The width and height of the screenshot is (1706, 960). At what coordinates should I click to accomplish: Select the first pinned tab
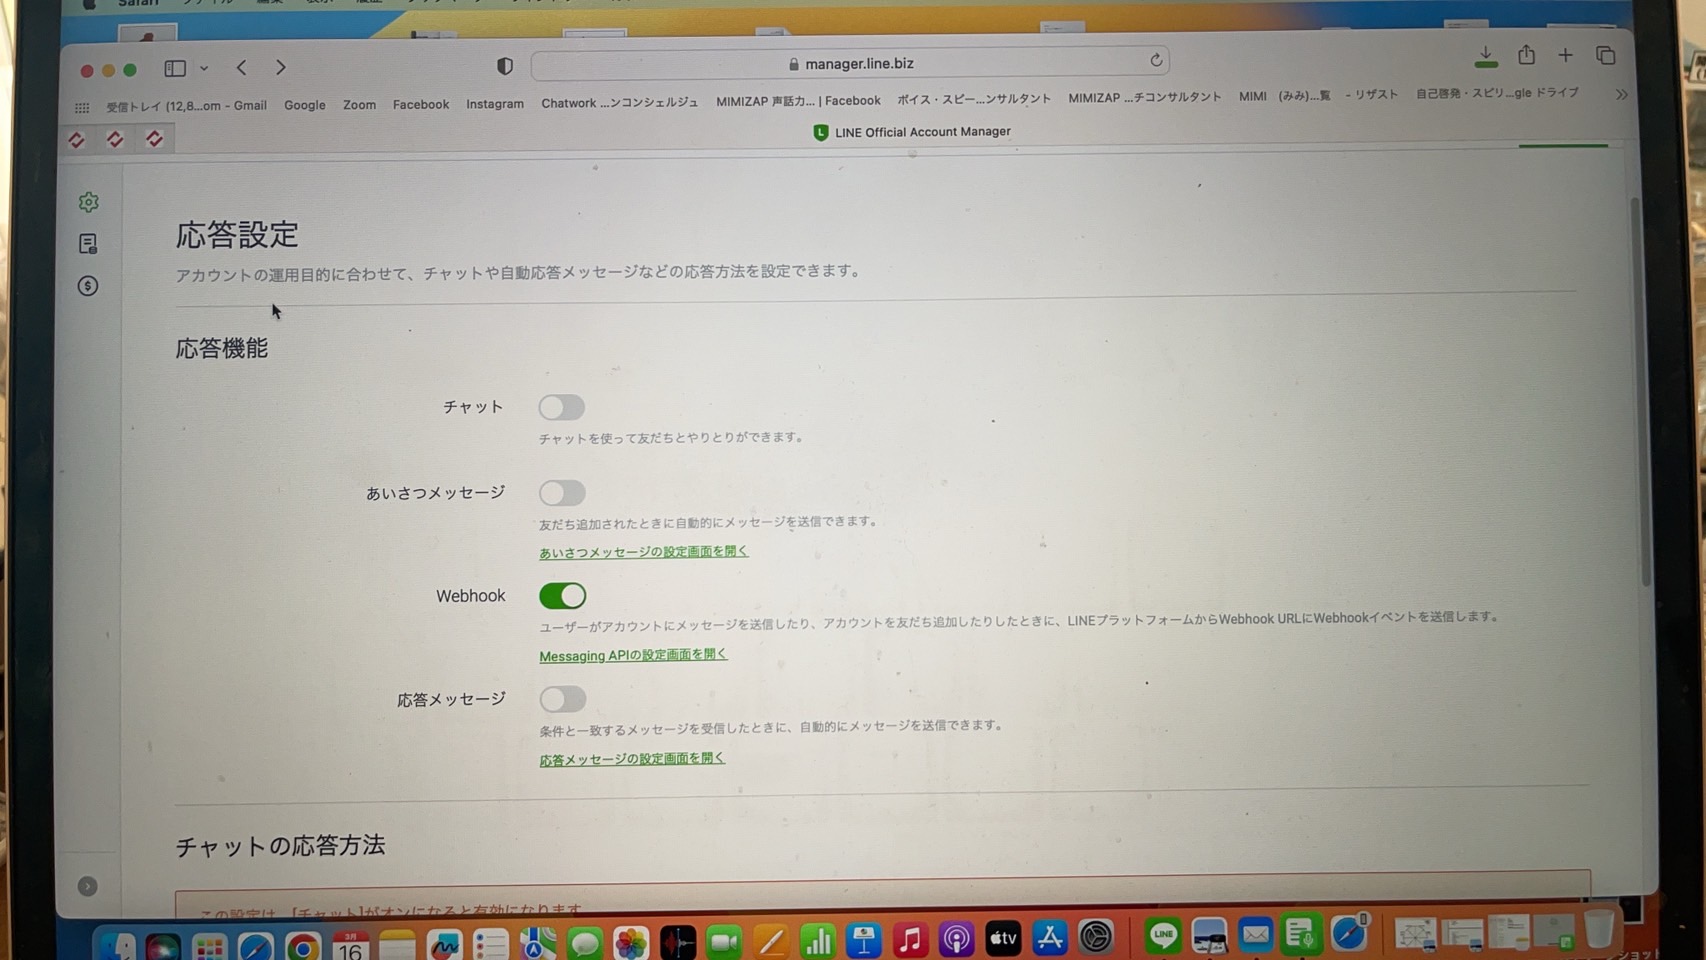click(x=76, y=139)
